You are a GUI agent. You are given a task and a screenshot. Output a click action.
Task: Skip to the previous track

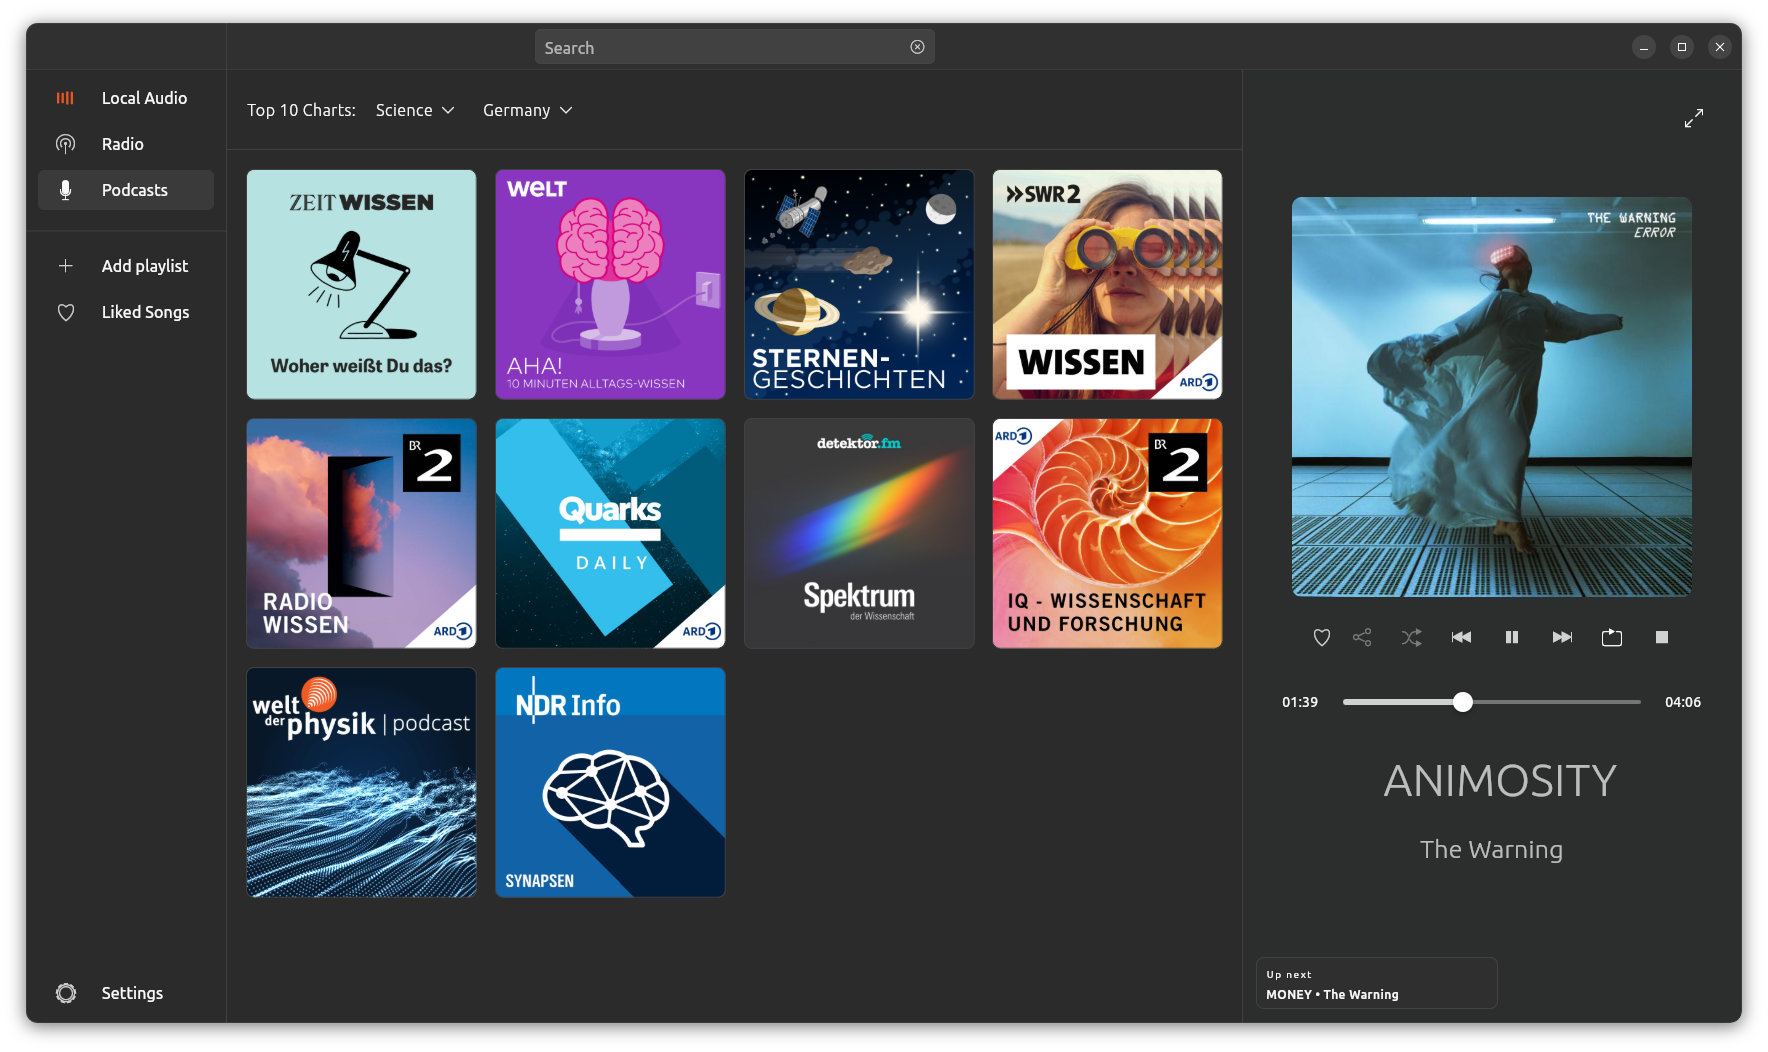click(x=1461, y=637)
